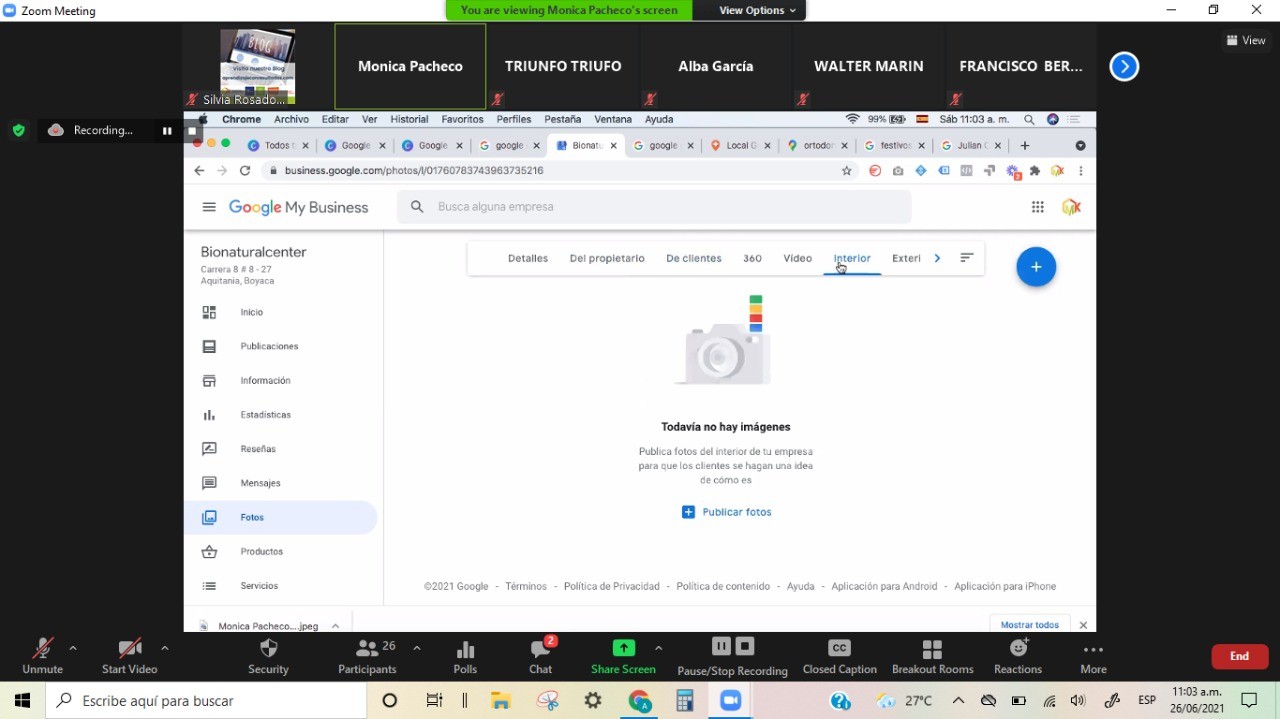Select the More options menu
The width and height of the screenshot is (1280, 719).
point(1093,650)
